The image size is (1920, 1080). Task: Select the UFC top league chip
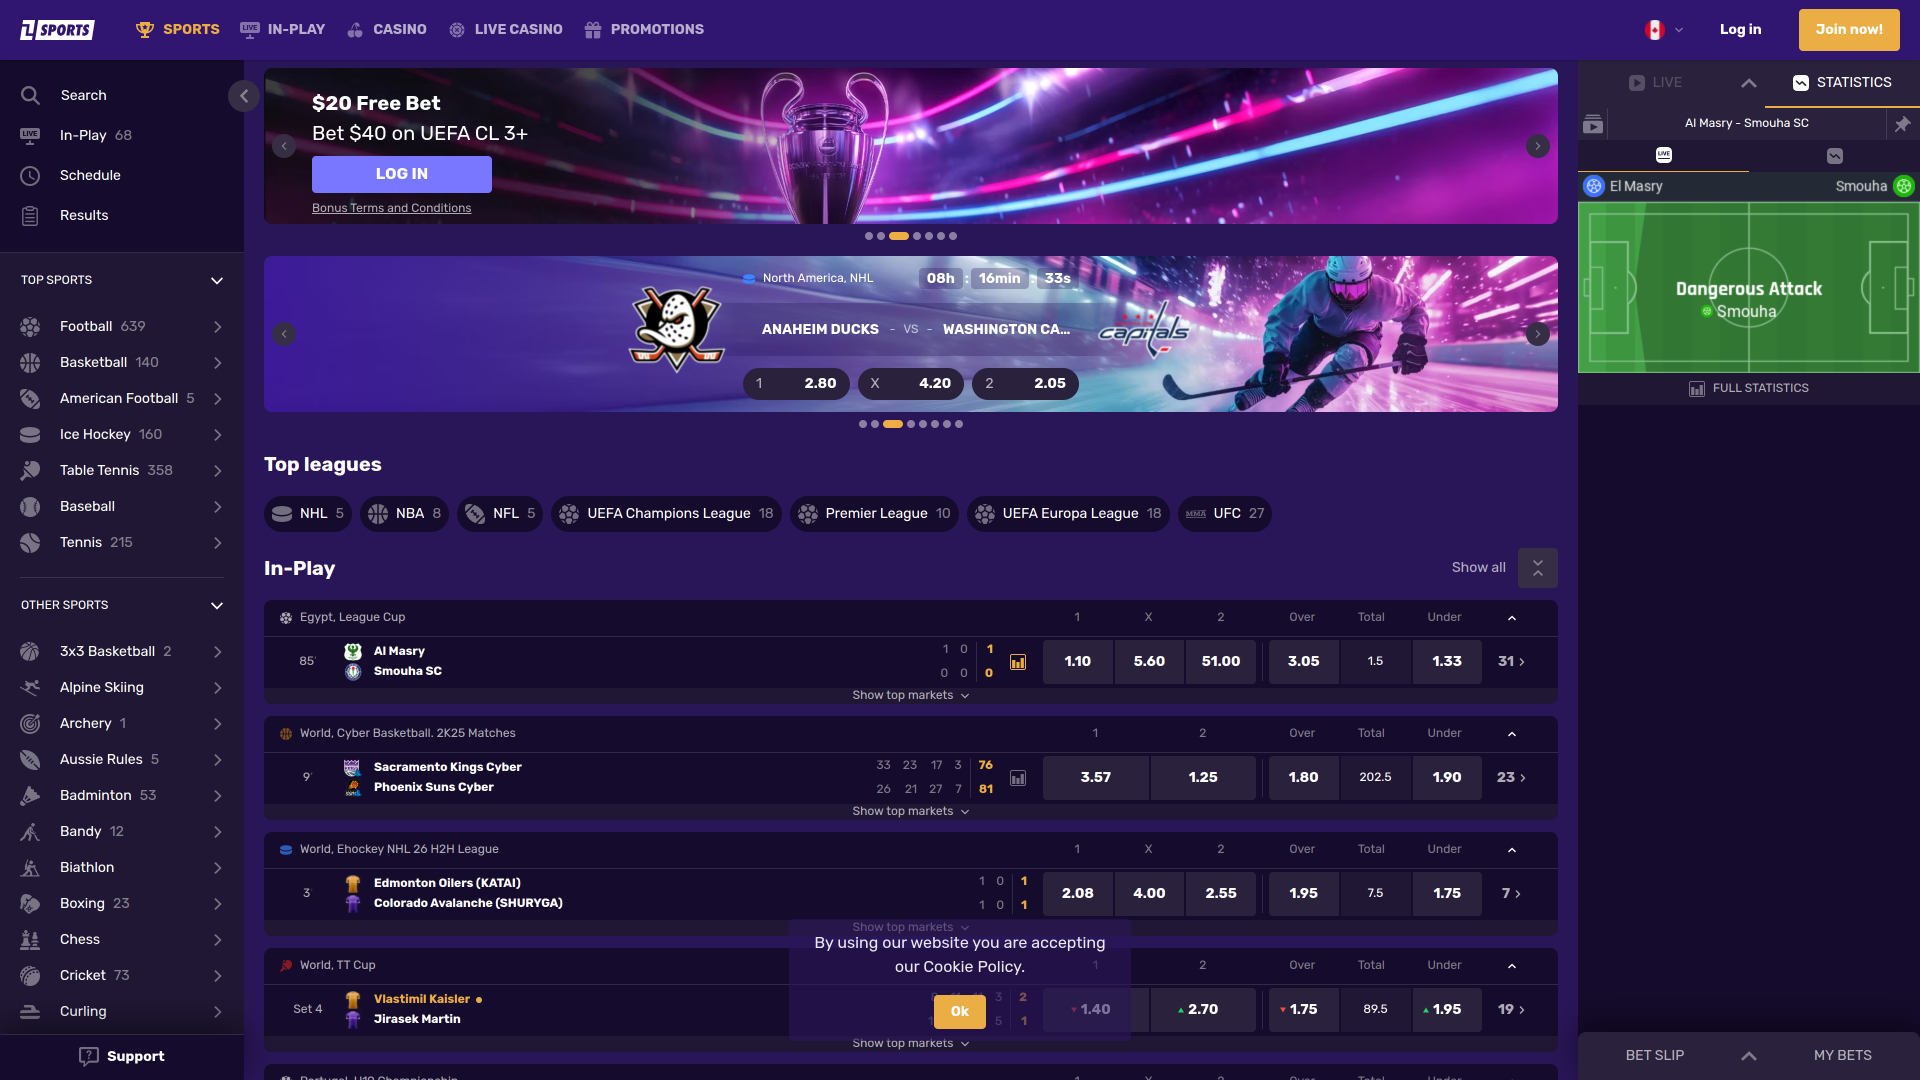tap(1224, 514)
